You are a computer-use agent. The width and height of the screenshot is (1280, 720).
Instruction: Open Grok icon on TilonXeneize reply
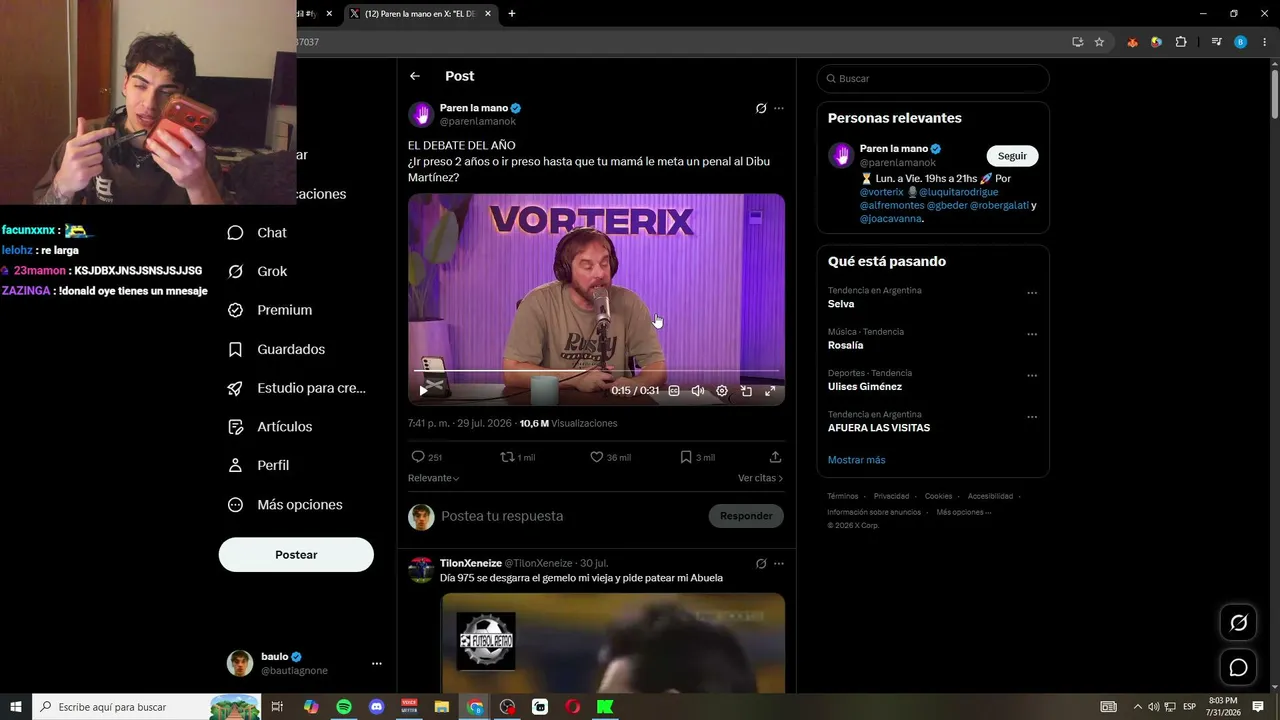pyautogui.click(x=761, y=563)
